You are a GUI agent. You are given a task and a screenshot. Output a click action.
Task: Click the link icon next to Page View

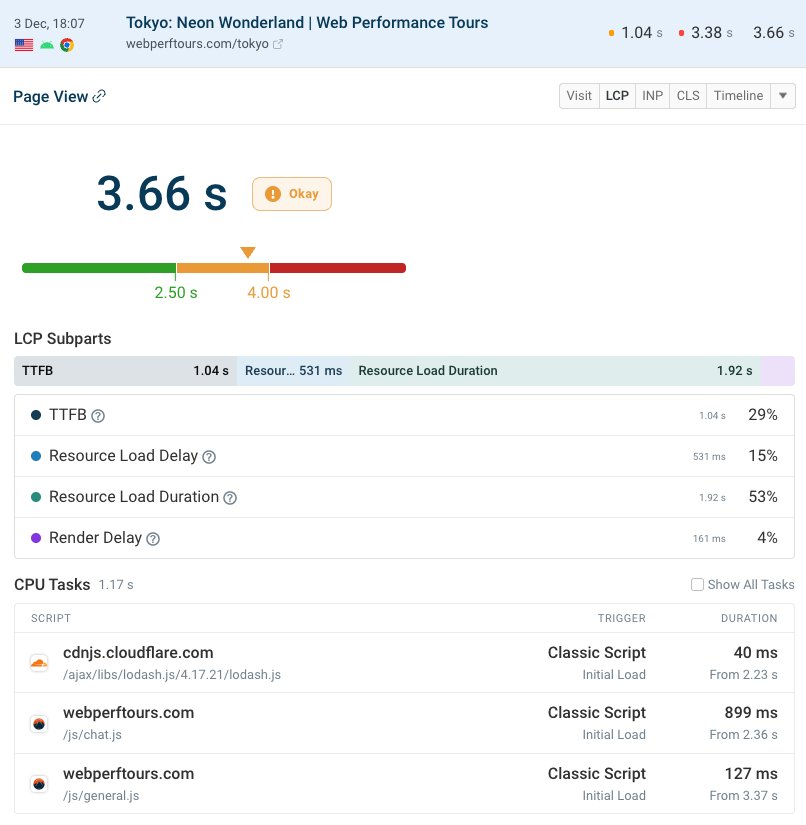(x=98, y=95)
